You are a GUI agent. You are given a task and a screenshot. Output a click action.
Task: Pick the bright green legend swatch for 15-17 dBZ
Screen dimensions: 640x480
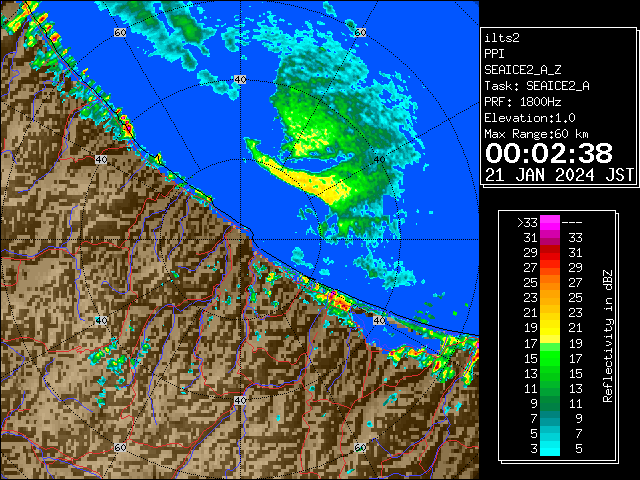point(550,358)
